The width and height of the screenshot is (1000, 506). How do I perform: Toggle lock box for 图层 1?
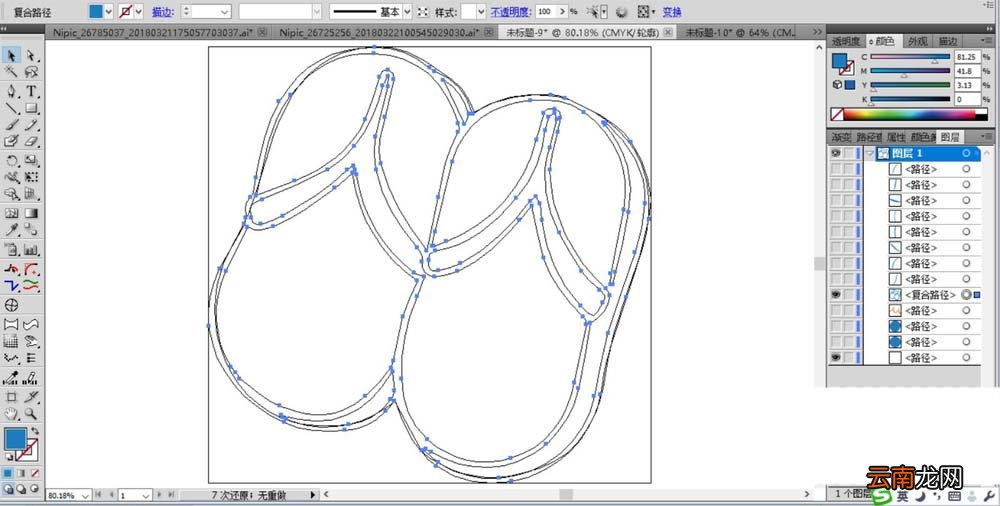[x=848, y=153]
